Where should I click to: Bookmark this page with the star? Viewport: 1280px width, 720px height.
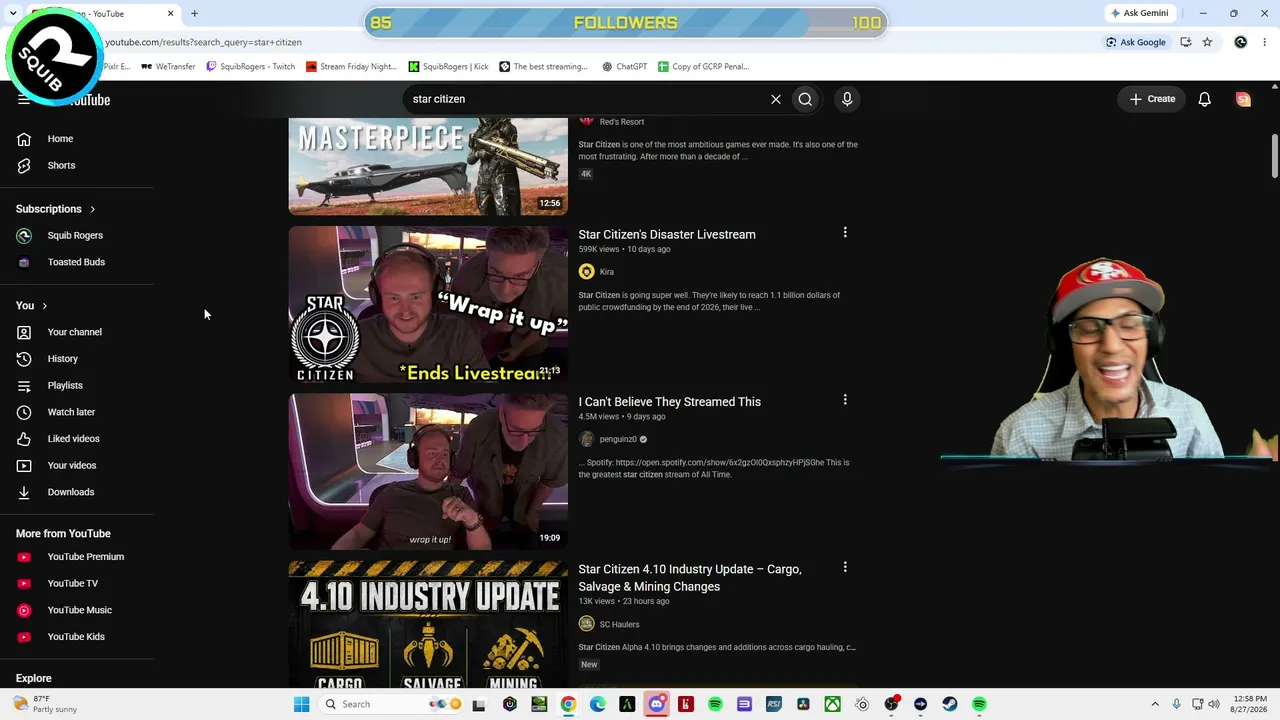1207,42
